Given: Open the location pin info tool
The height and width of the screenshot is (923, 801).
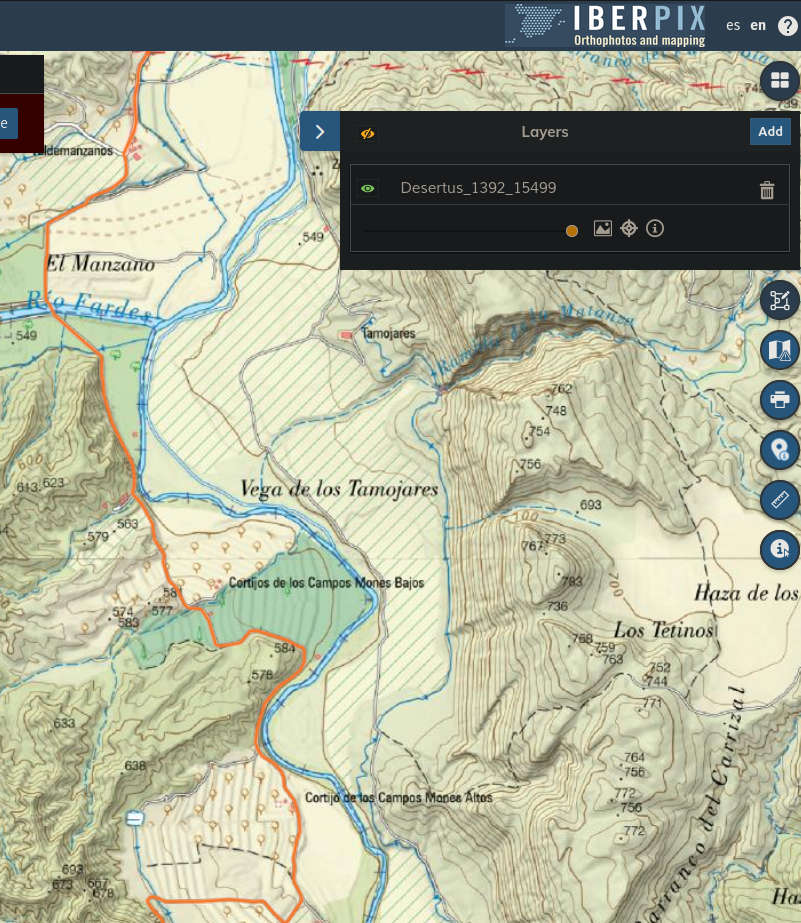Looking at the screenshot, I should coord(780,449).
